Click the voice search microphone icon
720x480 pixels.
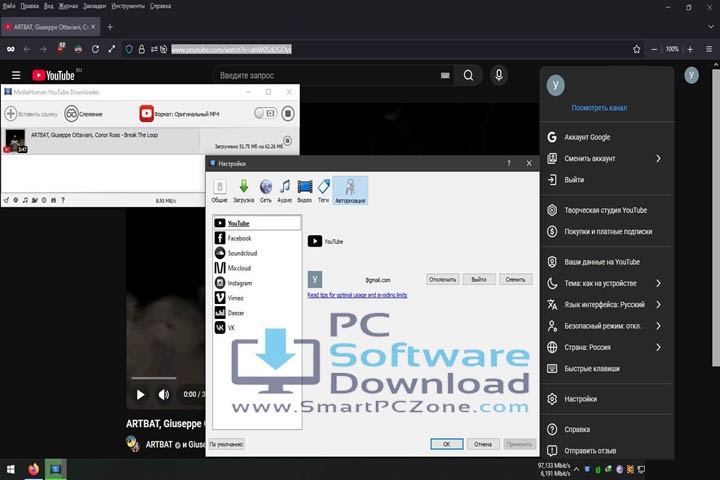(x=499, y=75)
